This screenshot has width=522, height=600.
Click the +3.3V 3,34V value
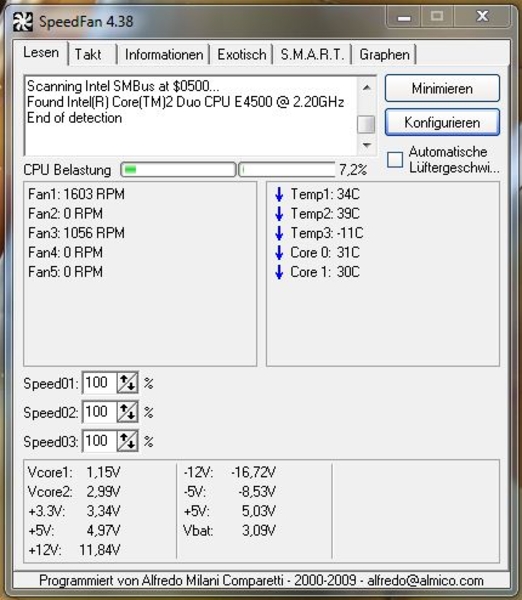(x=103, y=511)
